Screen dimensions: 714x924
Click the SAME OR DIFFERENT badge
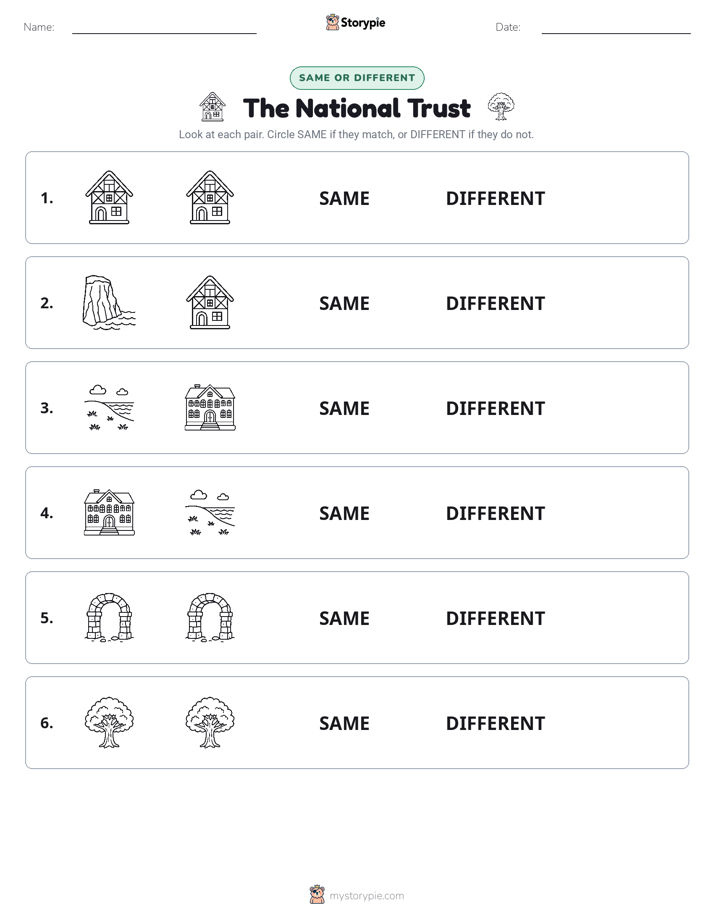click(357, 78)
